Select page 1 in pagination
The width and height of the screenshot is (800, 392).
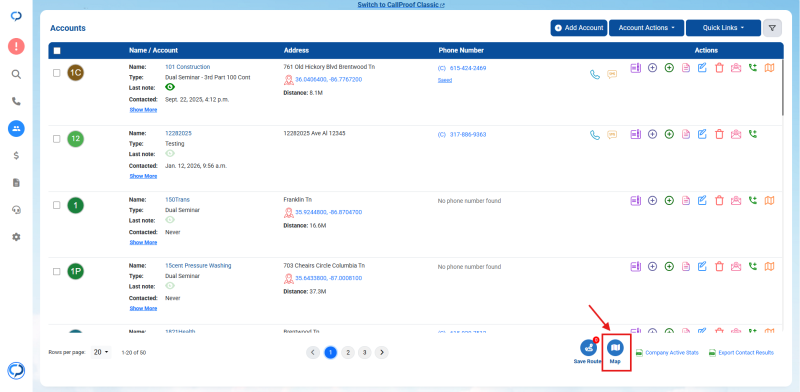pyautogui.click(x=331, y=352)
